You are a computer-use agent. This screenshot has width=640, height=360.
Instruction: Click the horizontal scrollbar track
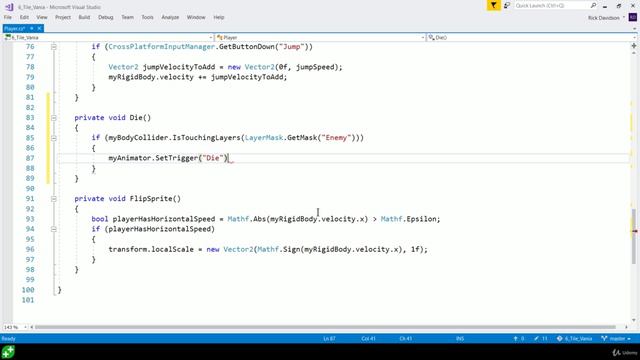click(325, 327)
